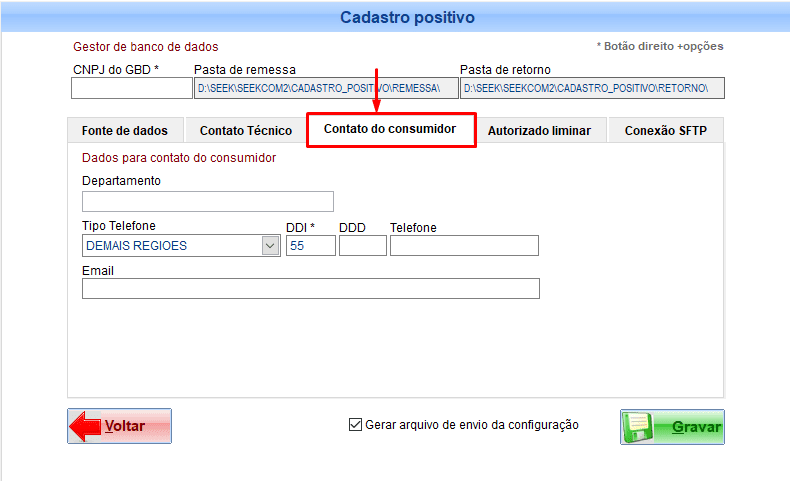The height and width of the screenshot is (481, 790).
Task: Click the red arrow icon on Voltar
Action: [85, 426]
